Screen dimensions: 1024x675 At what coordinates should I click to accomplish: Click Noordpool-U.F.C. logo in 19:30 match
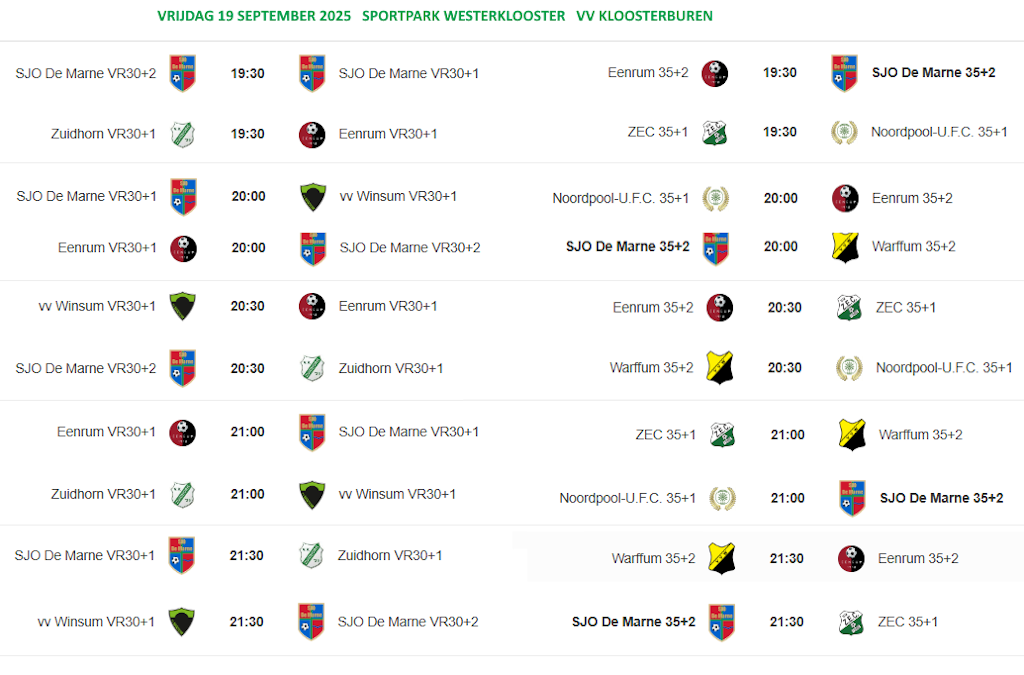[x=844, y=133]
